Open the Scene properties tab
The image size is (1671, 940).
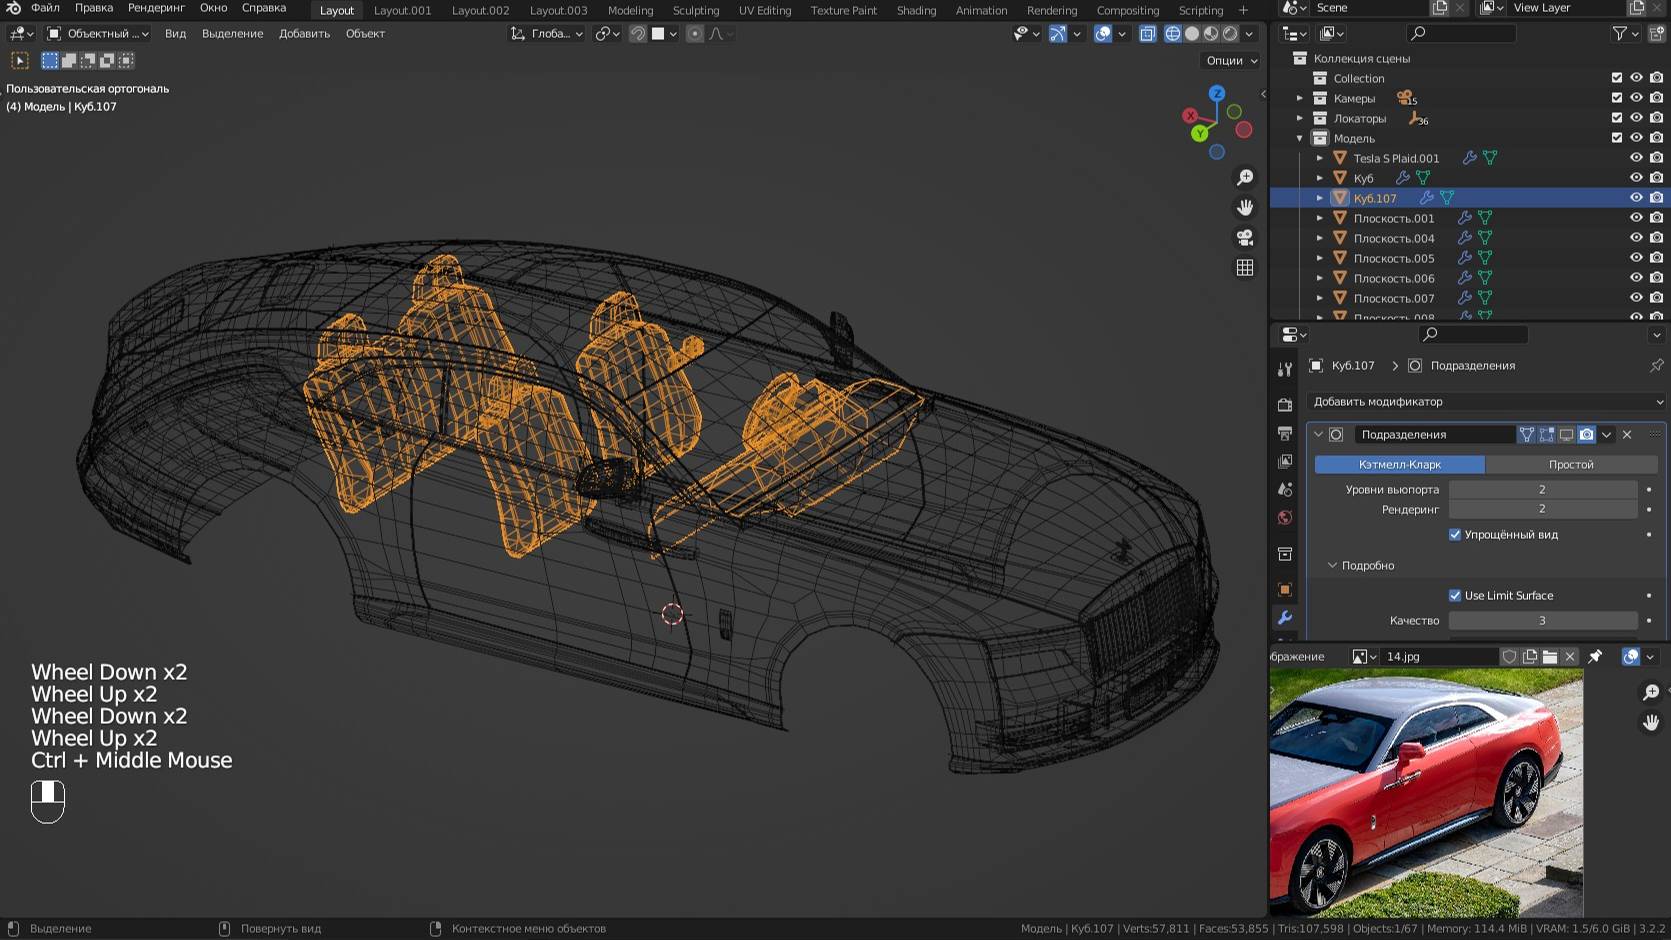pos(1285,489)
